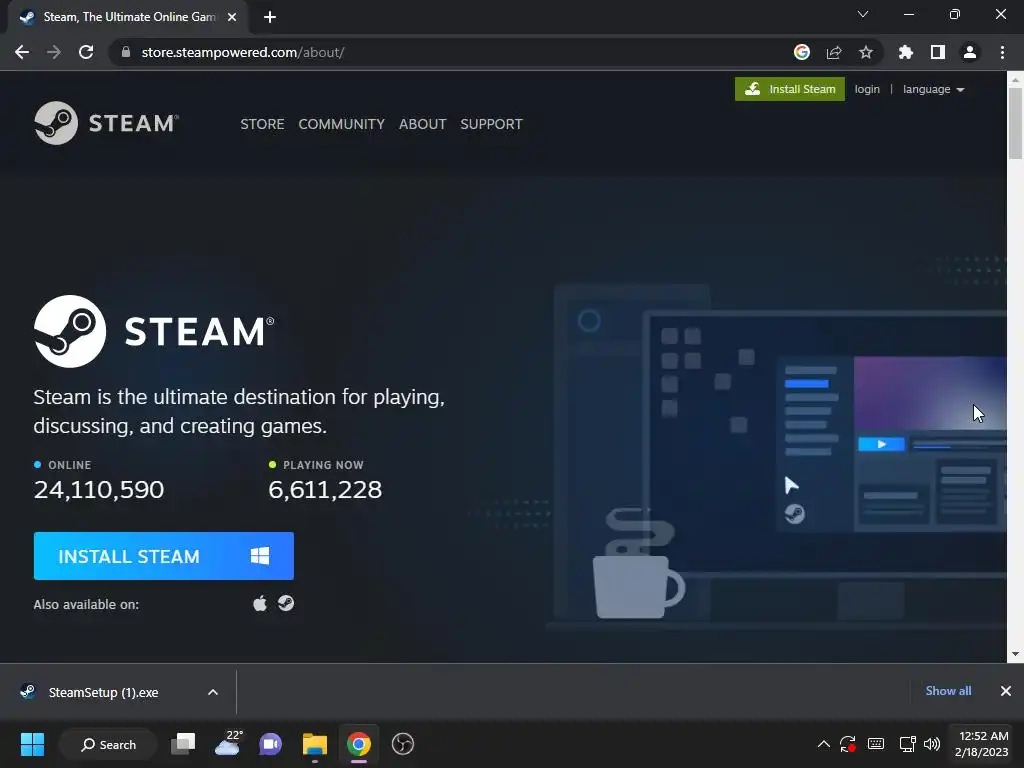Click the Chrome taskbar icon

click(359, 744)
